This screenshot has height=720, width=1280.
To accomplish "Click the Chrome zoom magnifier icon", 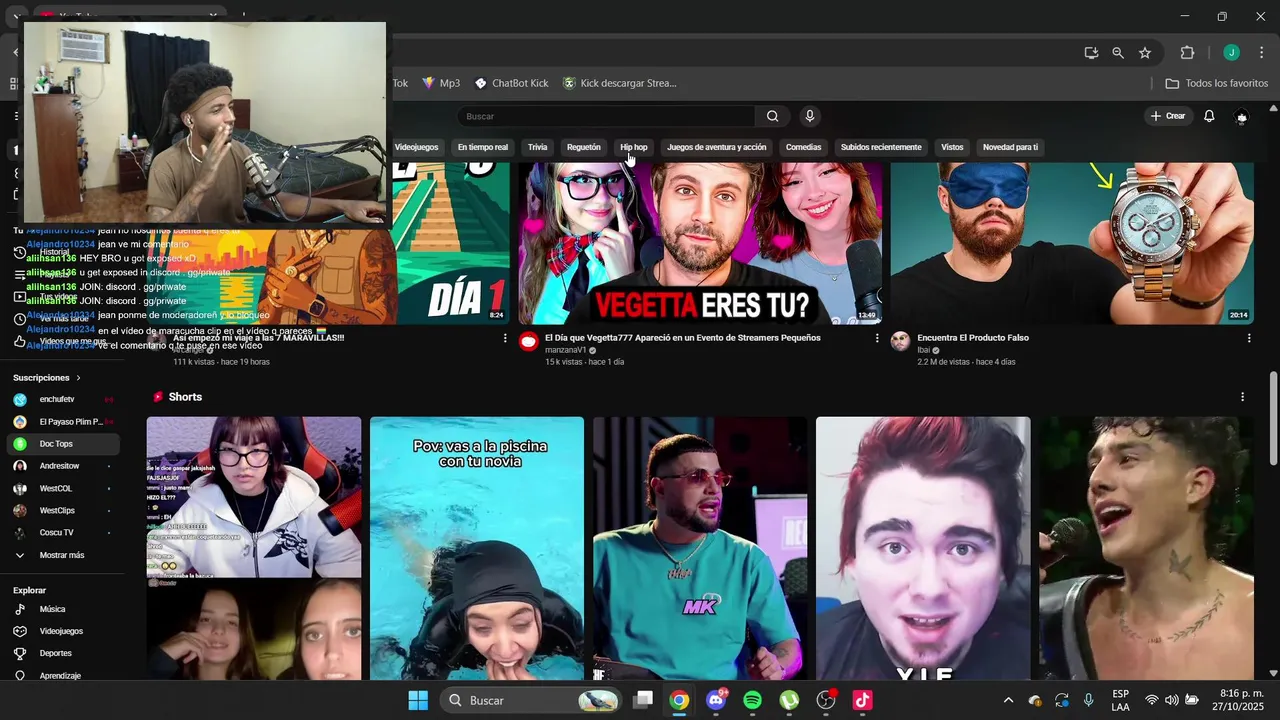I will (1118, 53).
